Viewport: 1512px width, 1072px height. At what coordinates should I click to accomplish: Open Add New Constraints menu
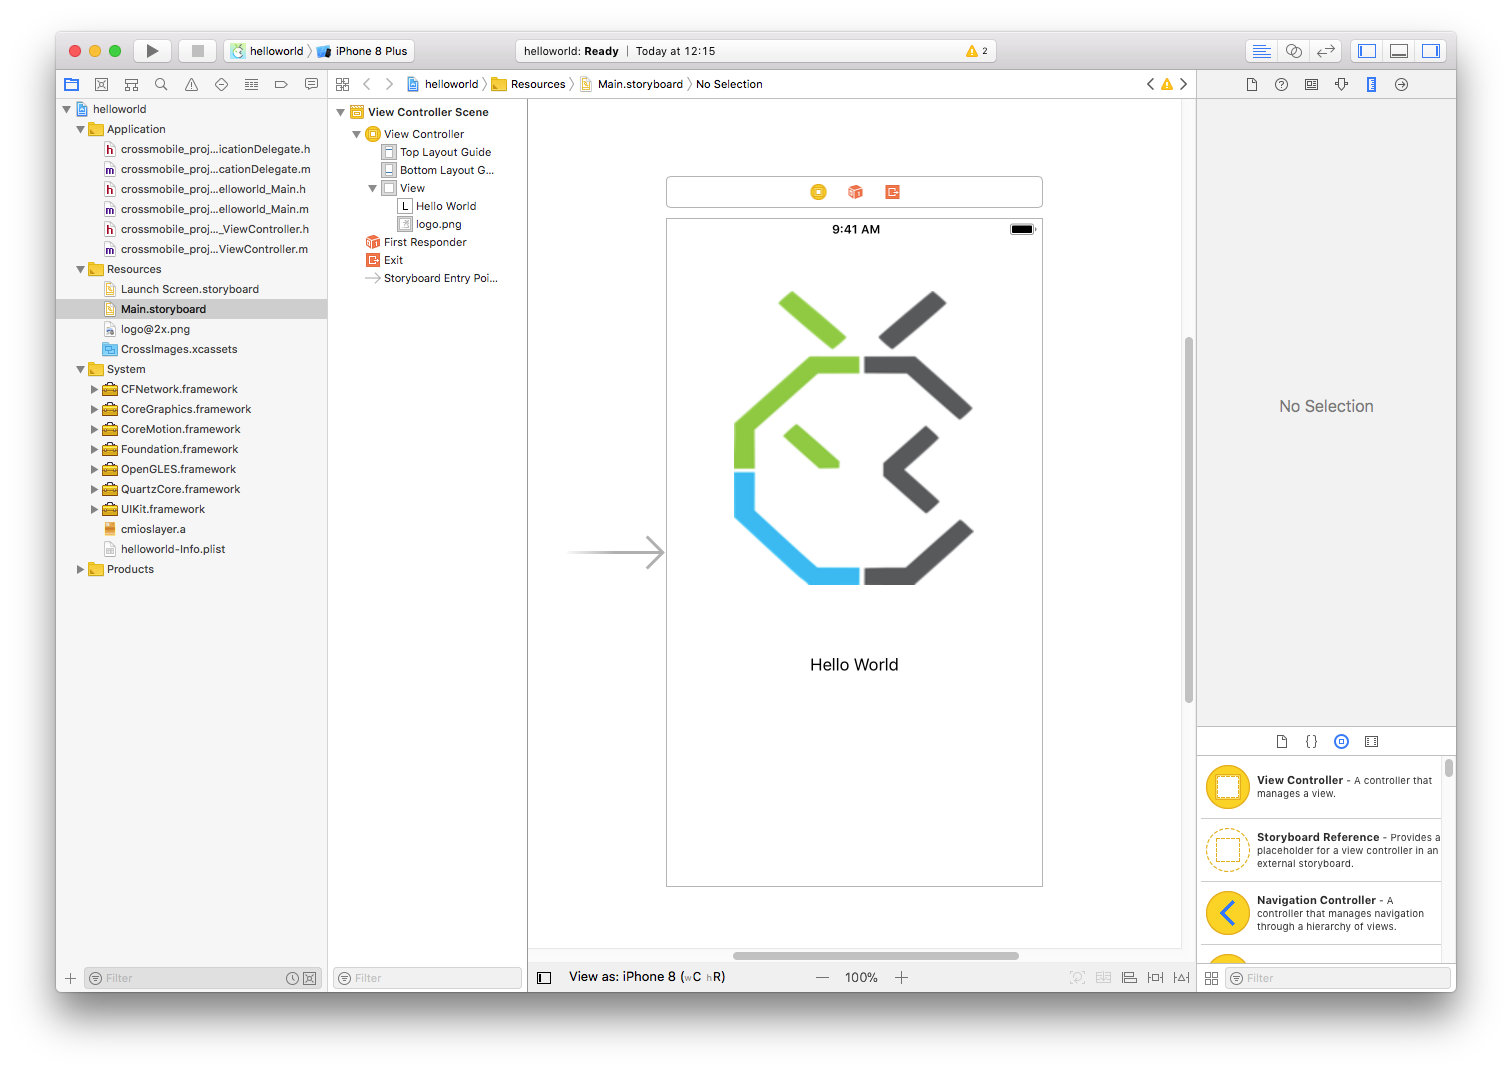click(1155, 978)
